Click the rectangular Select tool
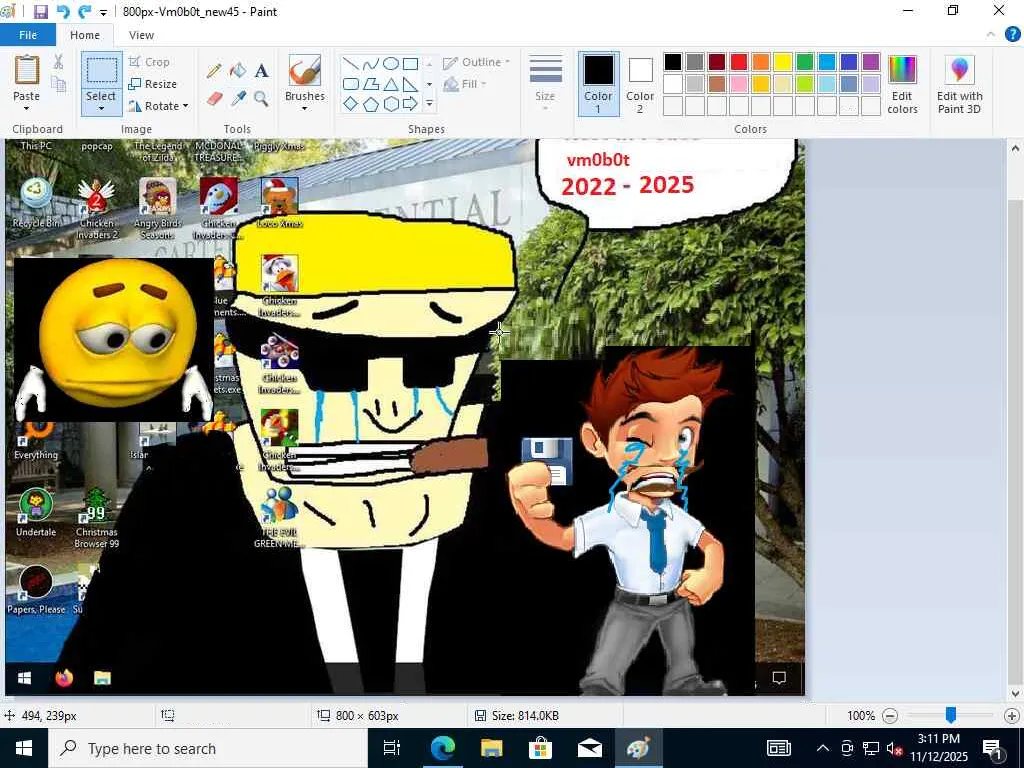The height and width of the screenshot is (768, 1024). tap(102, 71)
